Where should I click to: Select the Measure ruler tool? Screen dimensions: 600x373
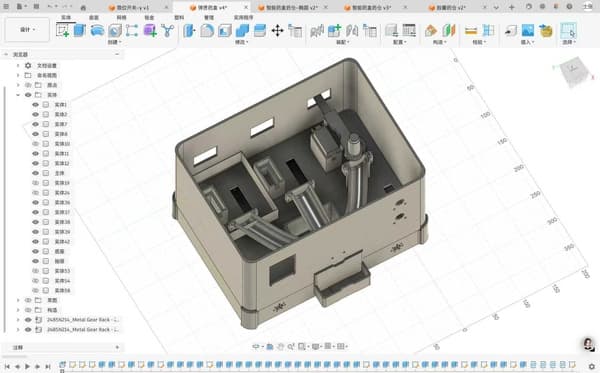tap(471, 30)
